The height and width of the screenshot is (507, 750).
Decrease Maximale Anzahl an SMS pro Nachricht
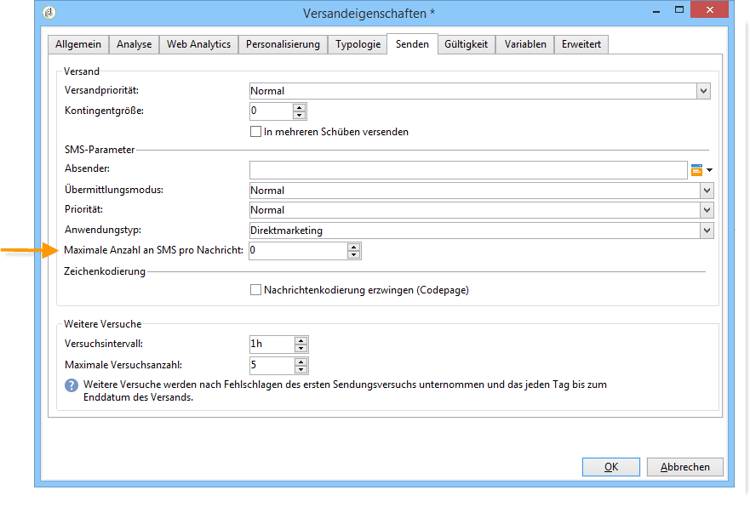[x=353, y=254]
